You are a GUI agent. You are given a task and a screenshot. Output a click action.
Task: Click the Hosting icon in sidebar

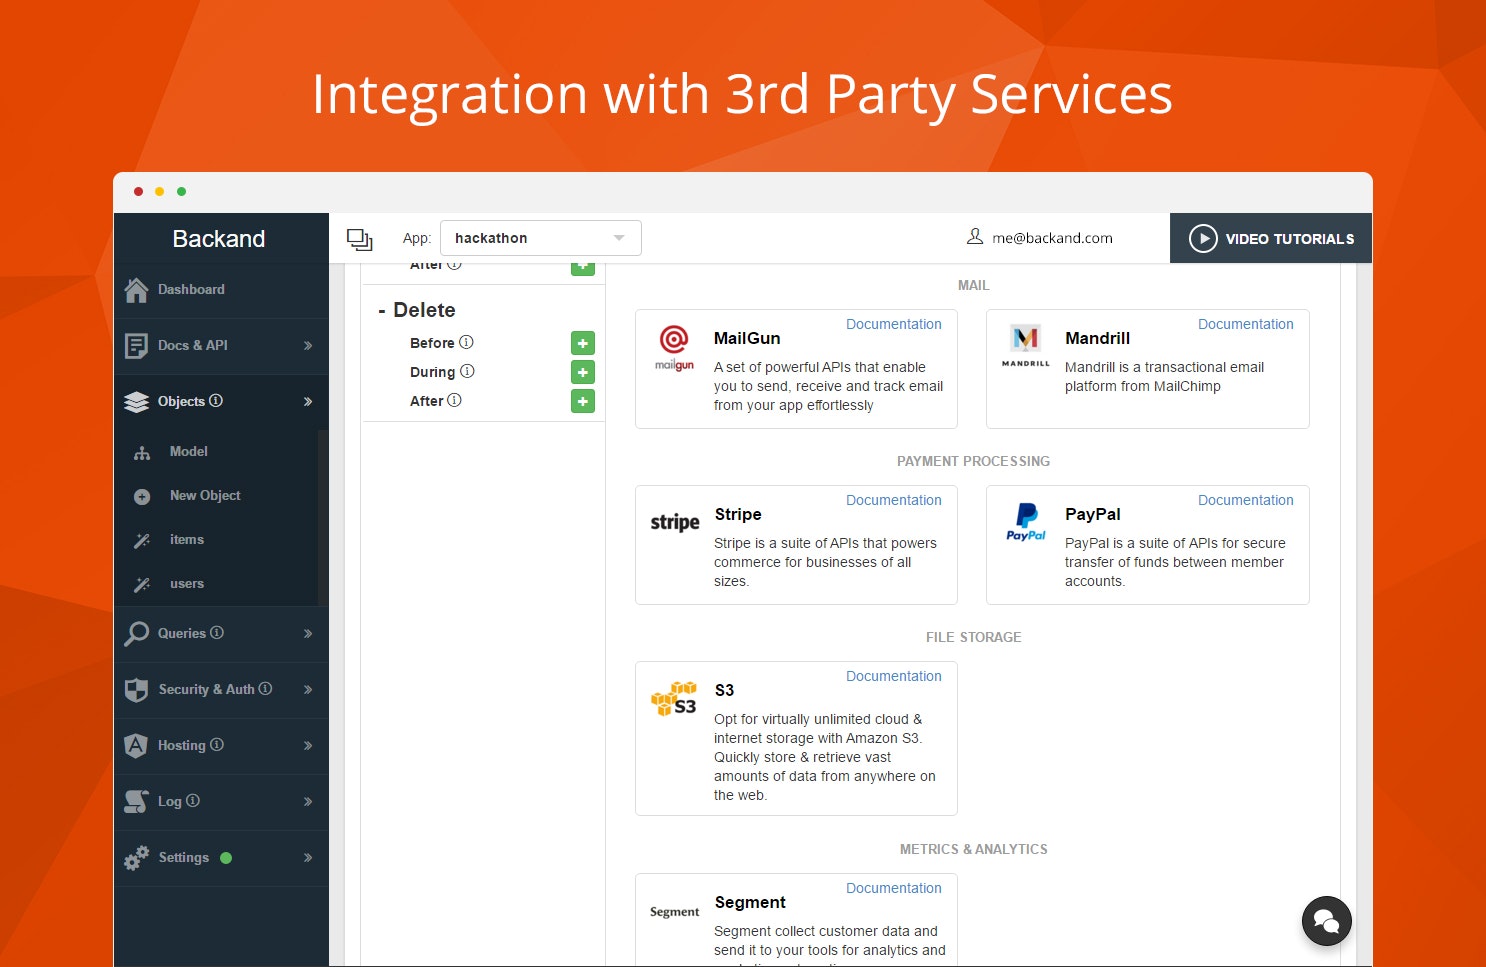pos(136,746)
